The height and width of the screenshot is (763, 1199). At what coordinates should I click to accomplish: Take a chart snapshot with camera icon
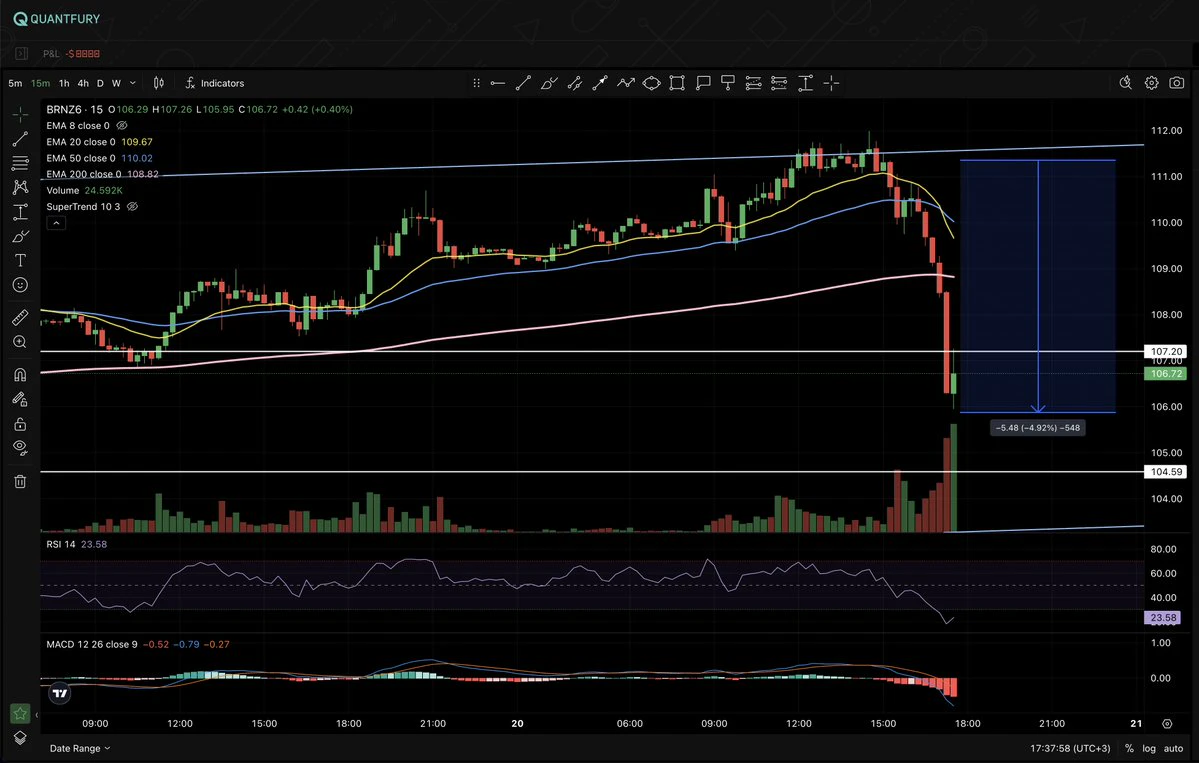pyautogui.click(x=1177, y=83)
